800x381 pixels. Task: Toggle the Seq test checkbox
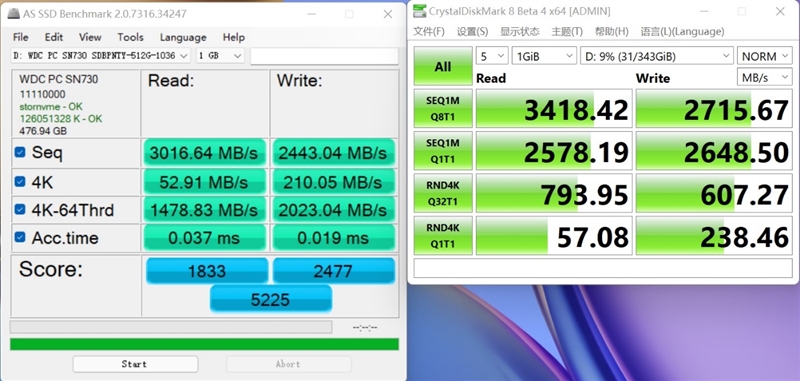click(x=20, y=153)
